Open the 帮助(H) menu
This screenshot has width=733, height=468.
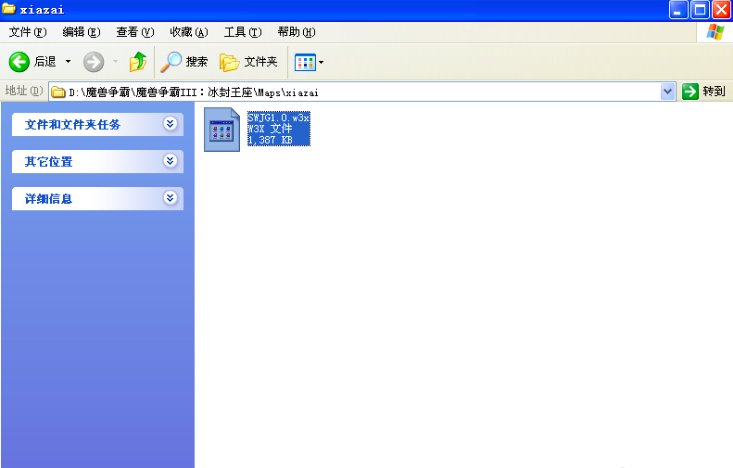point(296,32)
